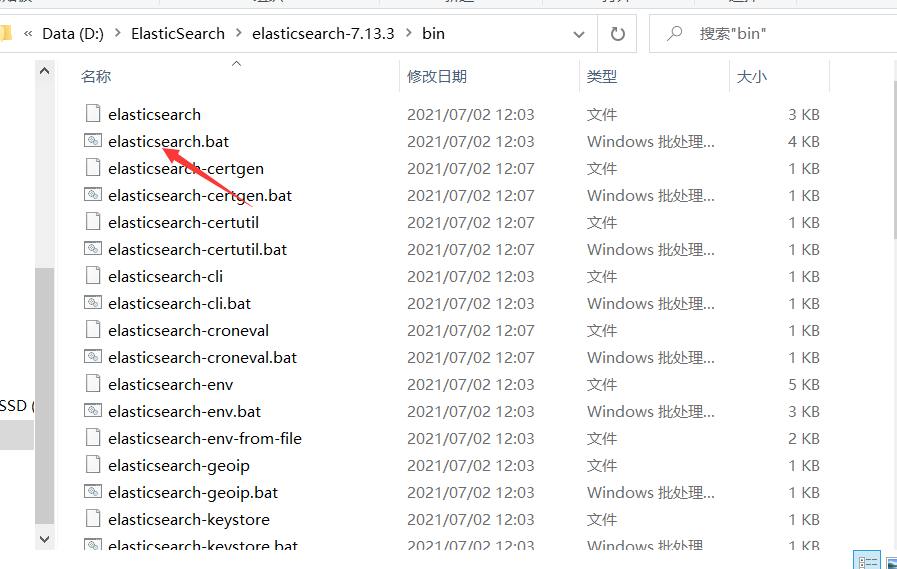897x569 pixels.
Task: Click the elasticsearch file icon
Action: point(93,113)
